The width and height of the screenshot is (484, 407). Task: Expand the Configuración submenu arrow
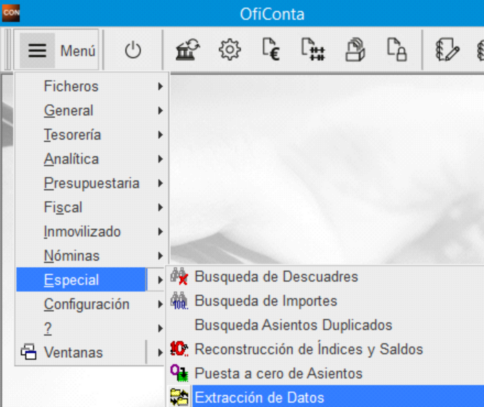tap(160, 304)
